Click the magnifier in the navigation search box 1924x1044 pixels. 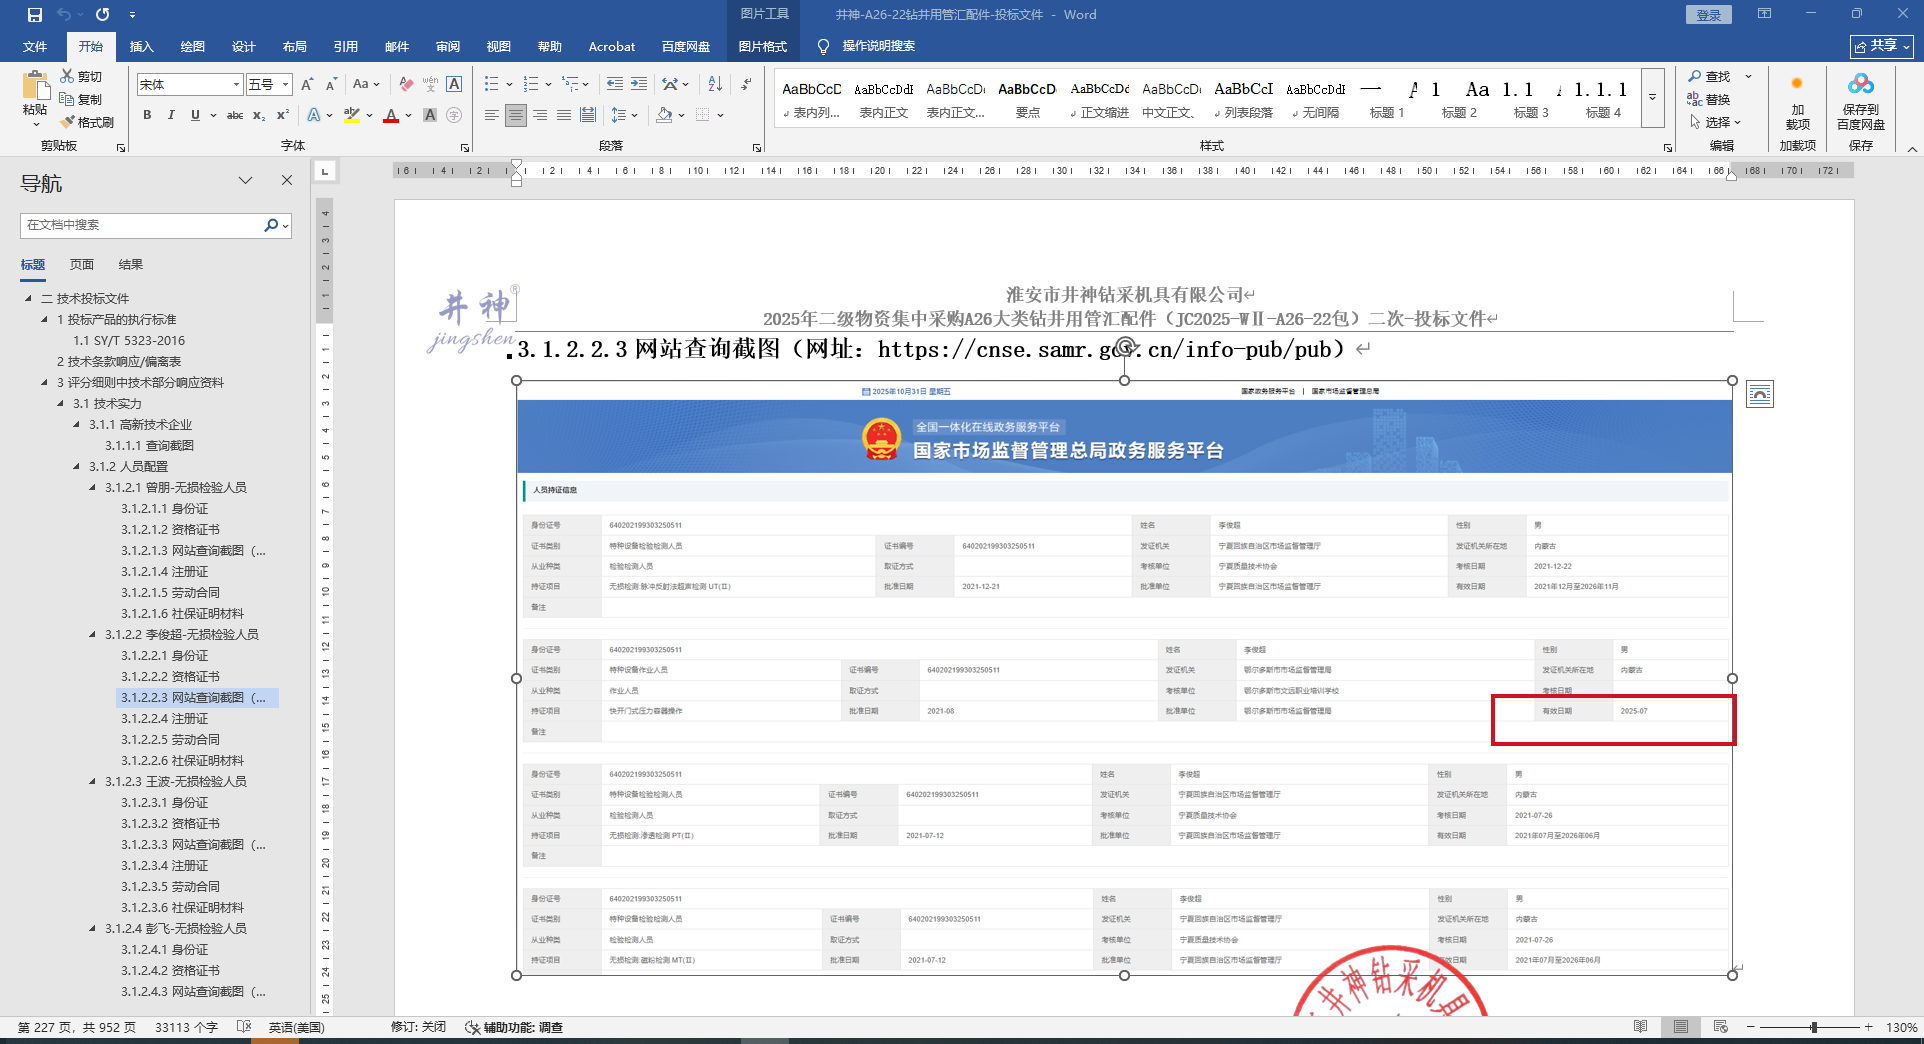point(271,225)
